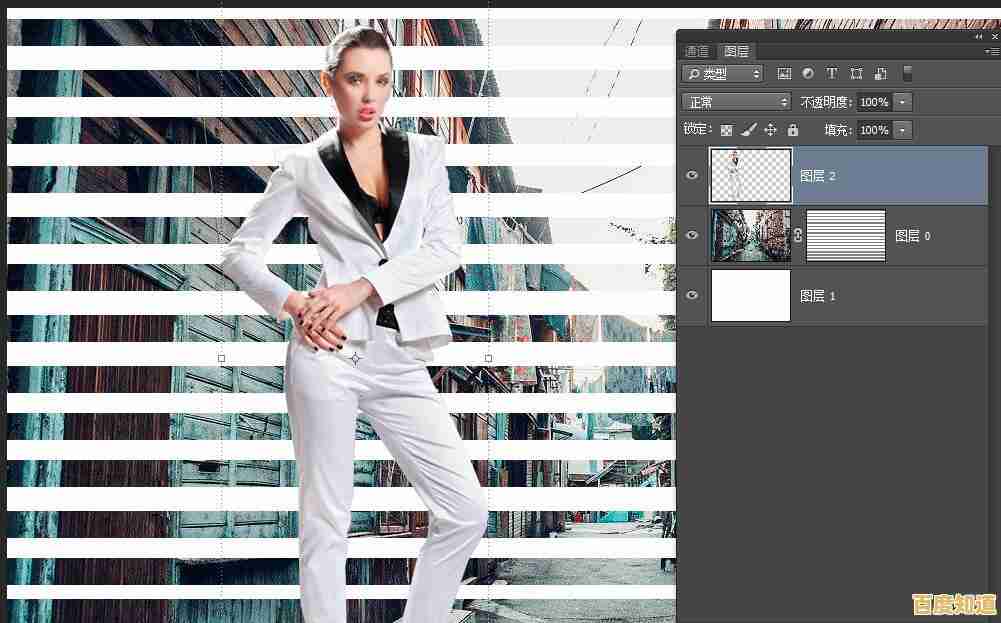Open the 正常 blend mode dropdown
The image size is (1001, 623).
737,102
